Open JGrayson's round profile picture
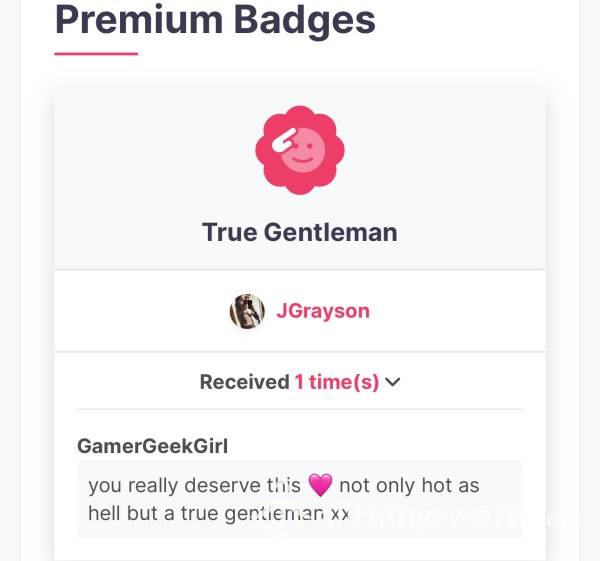This screenshot has width=600, height=561. click(x=247, y=311)
